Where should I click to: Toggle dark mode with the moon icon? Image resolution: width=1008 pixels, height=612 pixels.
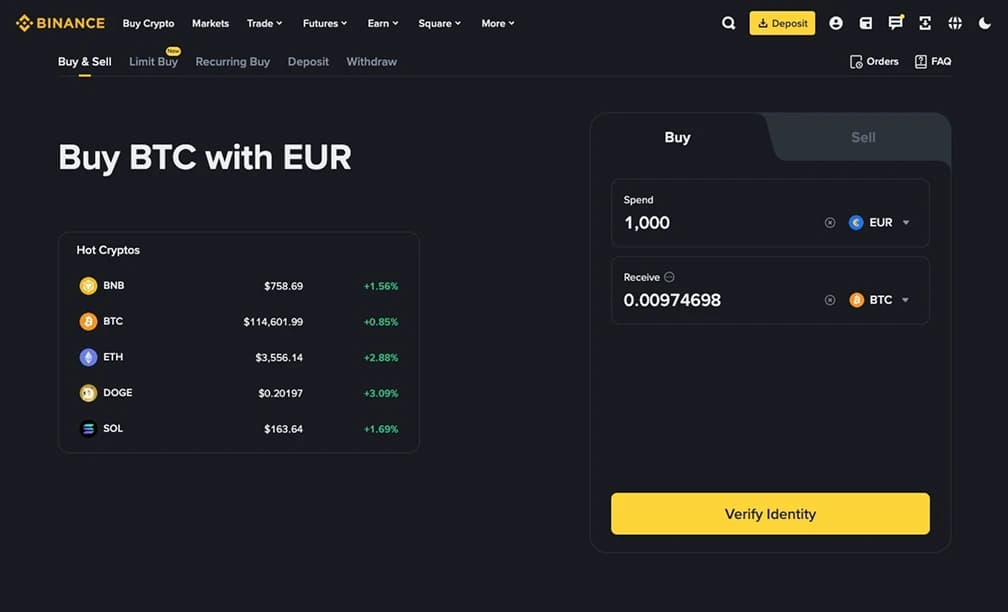(984, 22)
